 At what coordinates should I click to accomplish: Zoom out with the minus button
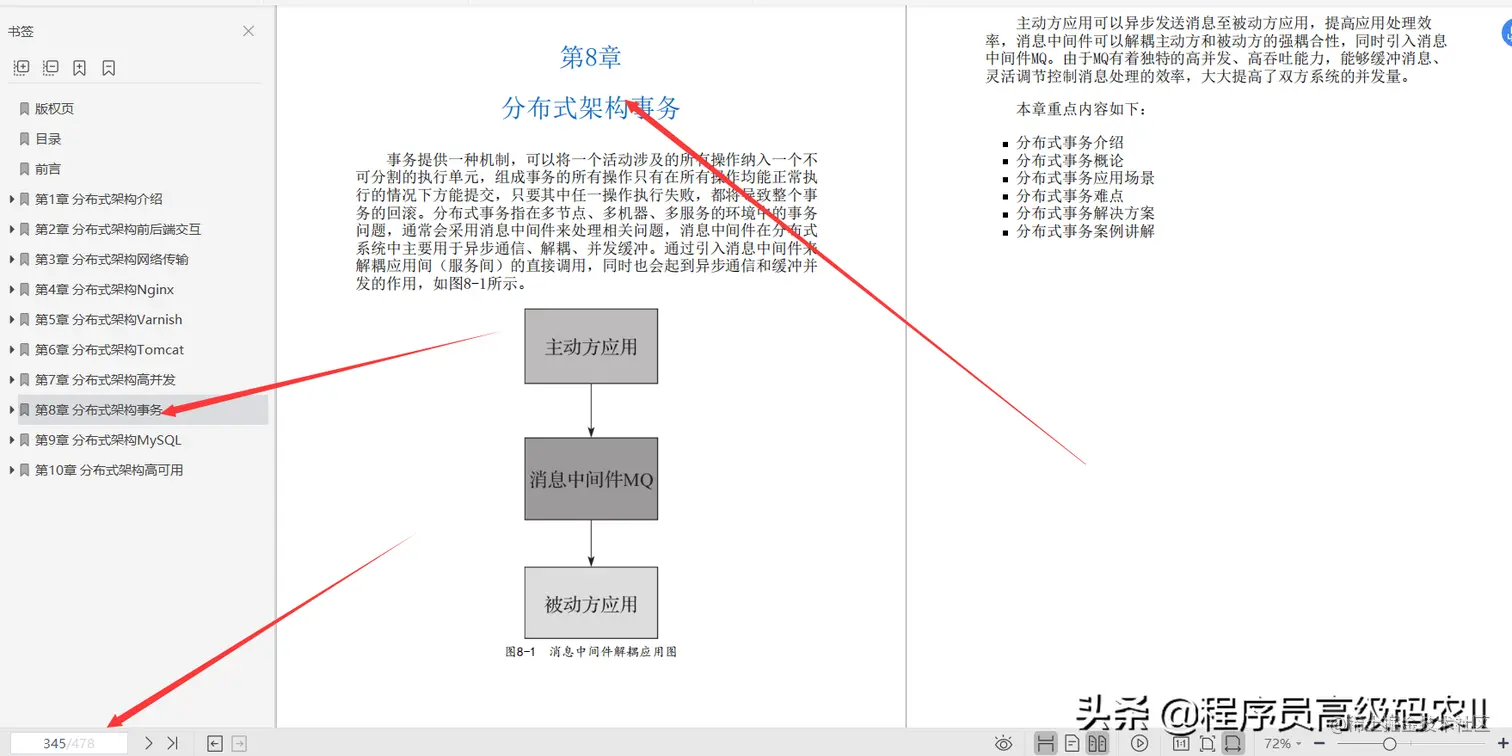[1320, 743]
